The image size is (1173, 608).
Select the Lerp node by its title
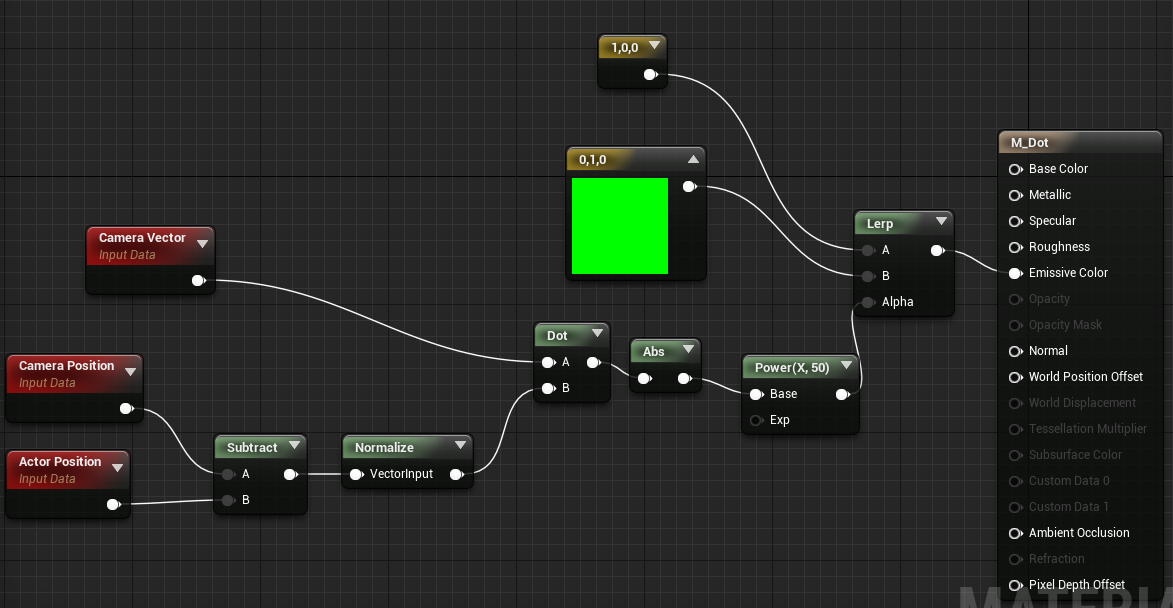[880, 224]
